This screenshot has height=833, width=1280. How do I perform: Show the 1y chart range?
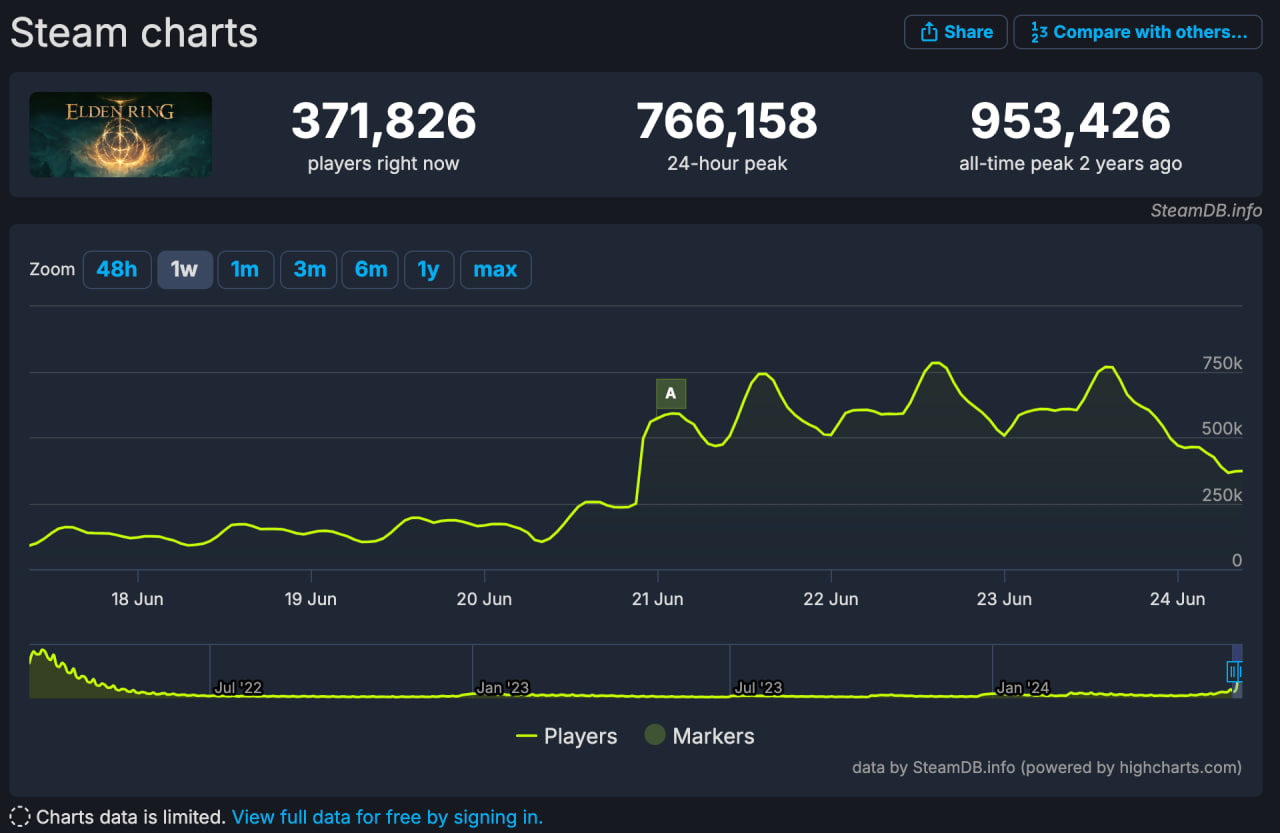tap(429, 269)
